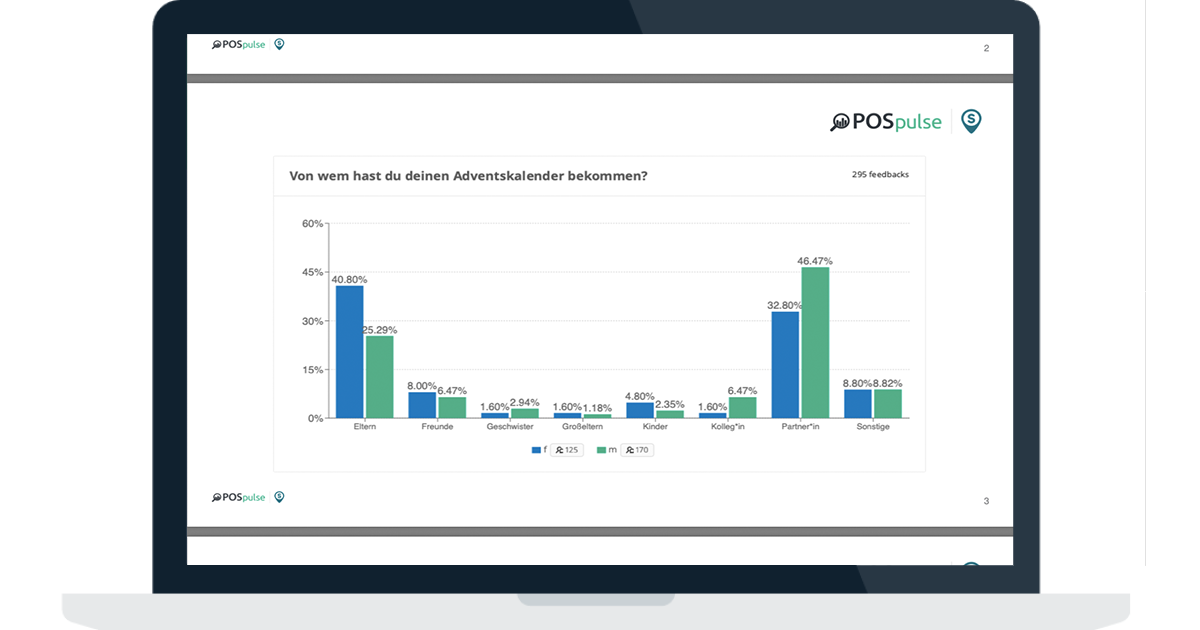This screenshot has width=1200, height=630.
Task: Click the large green S pin icon
Action: [971, 121]
